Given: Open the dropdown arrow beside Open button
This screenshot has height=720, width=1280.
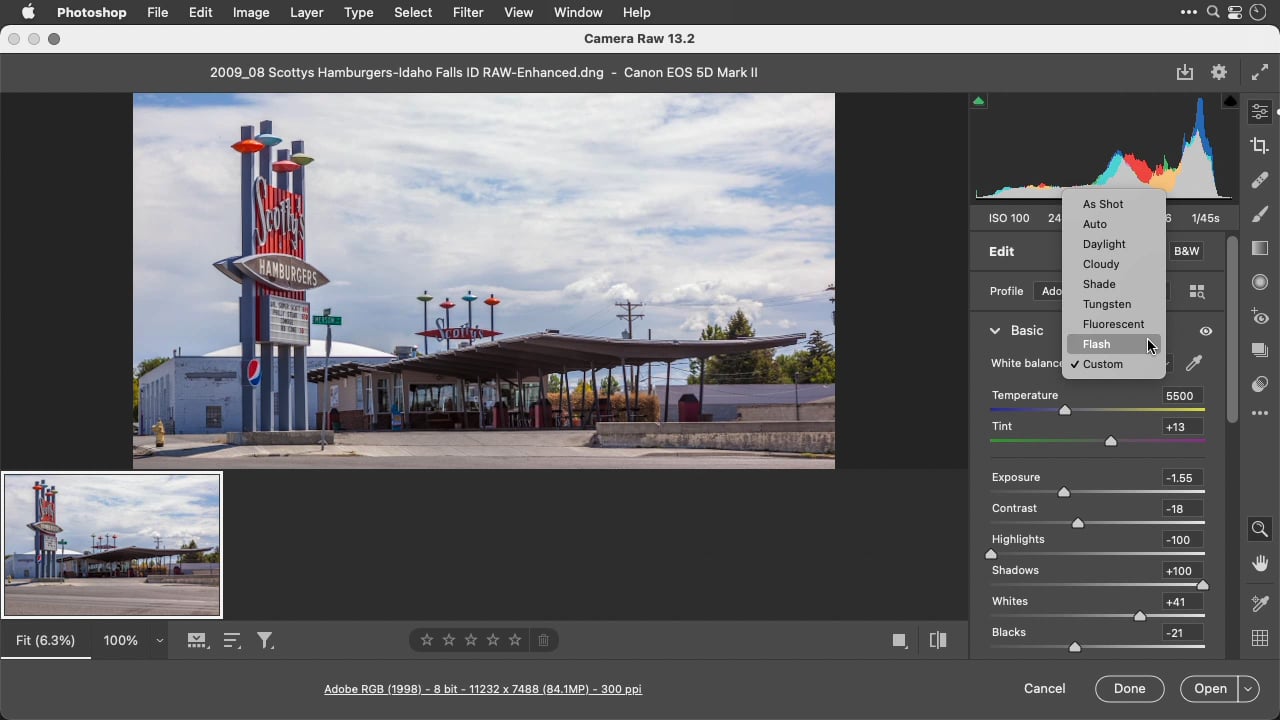Looking at the screenshot, I should (x=1248, y=689).
